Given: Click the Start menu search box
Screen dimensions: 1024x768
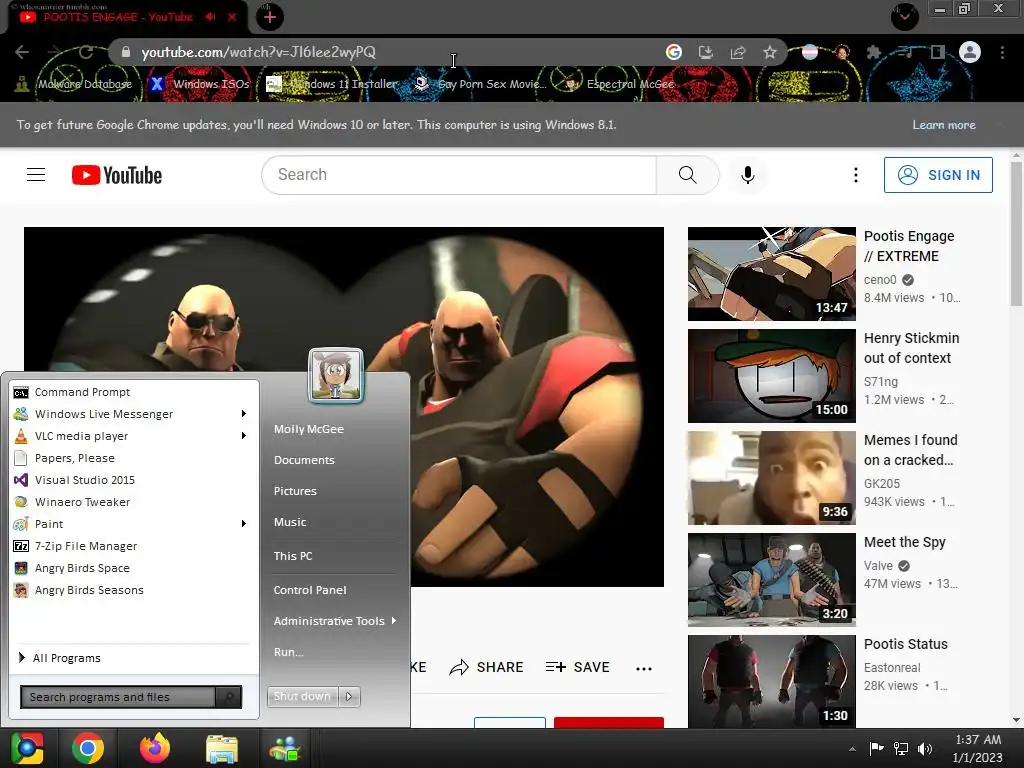Looking at the screenshot, I should (x=118, y=697).
